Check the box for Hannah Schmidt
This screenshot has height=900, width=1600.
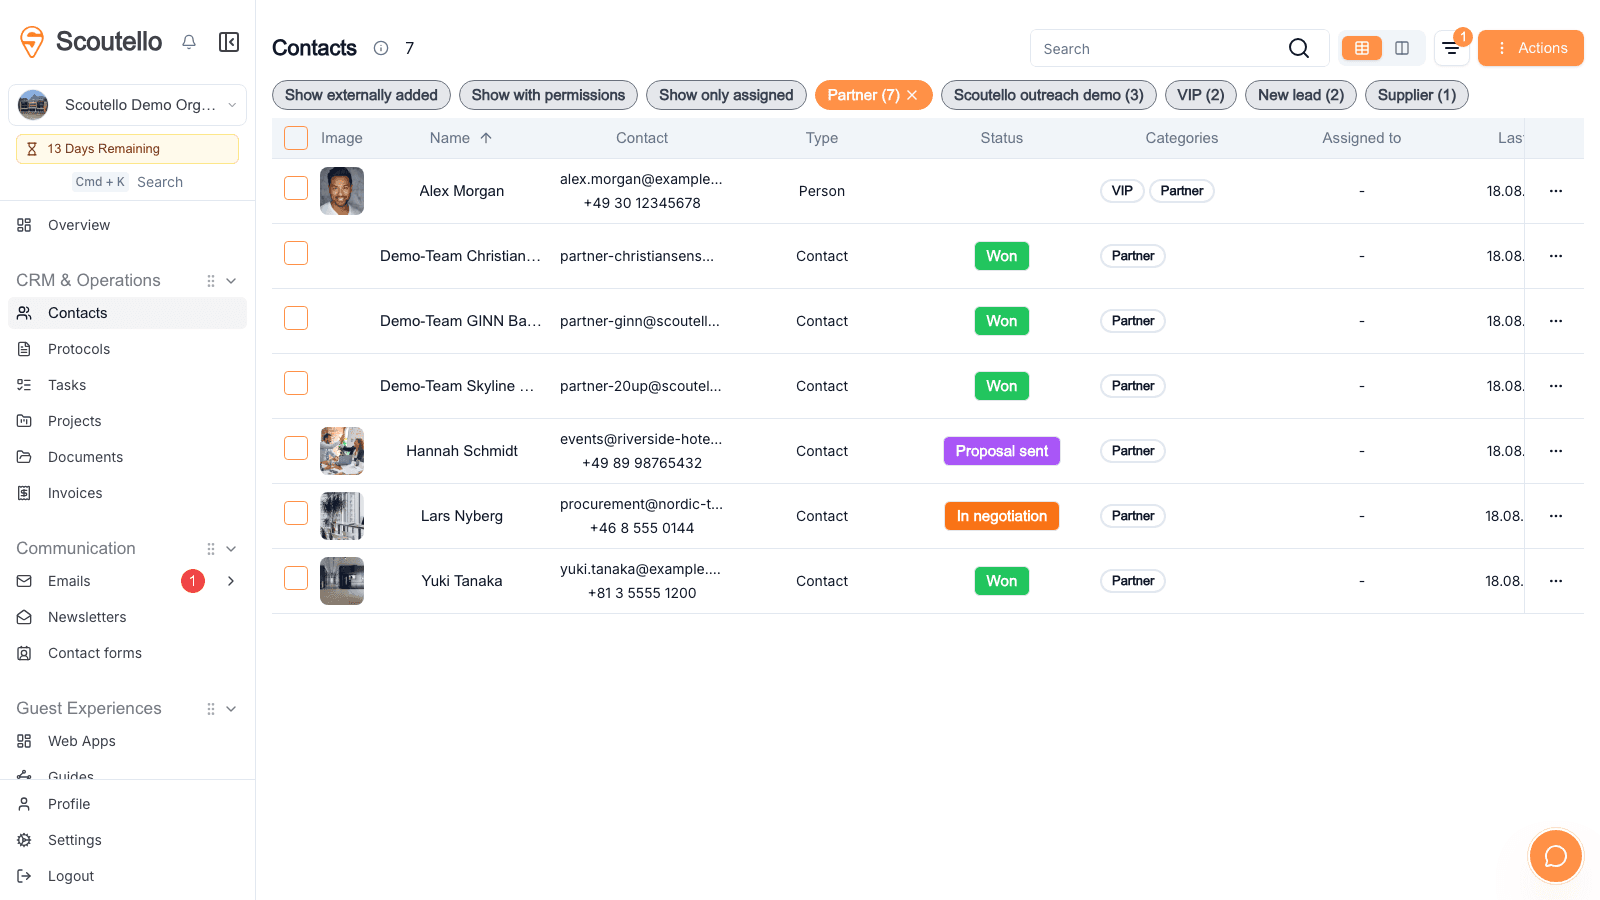pos(296,448)
